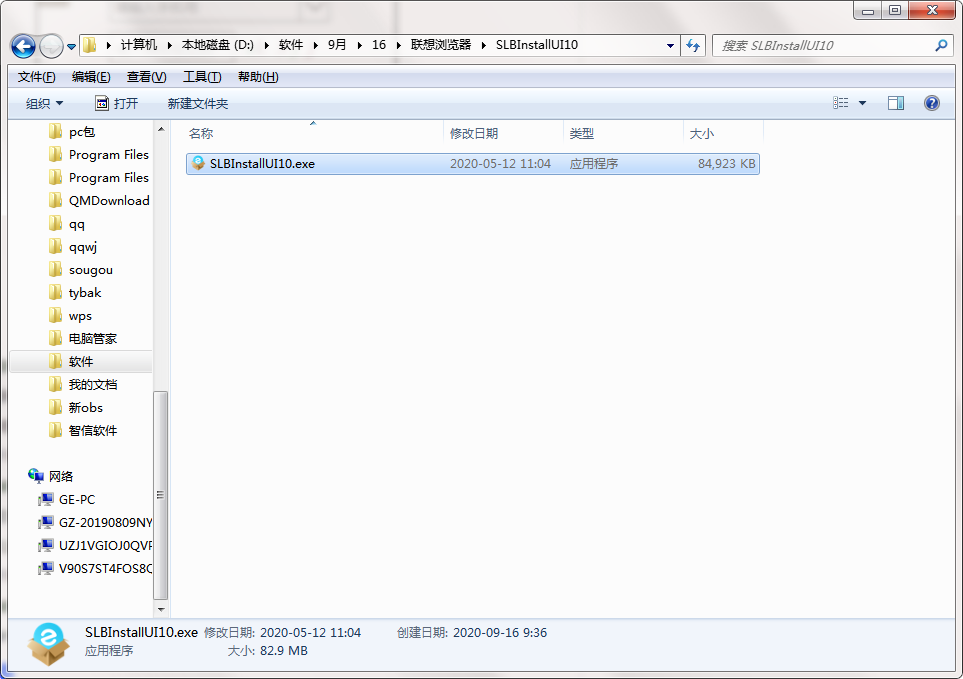
Task: Expand the arrow after 联想浏览器 breadcrumb
Action: click(x=484, y=45)
